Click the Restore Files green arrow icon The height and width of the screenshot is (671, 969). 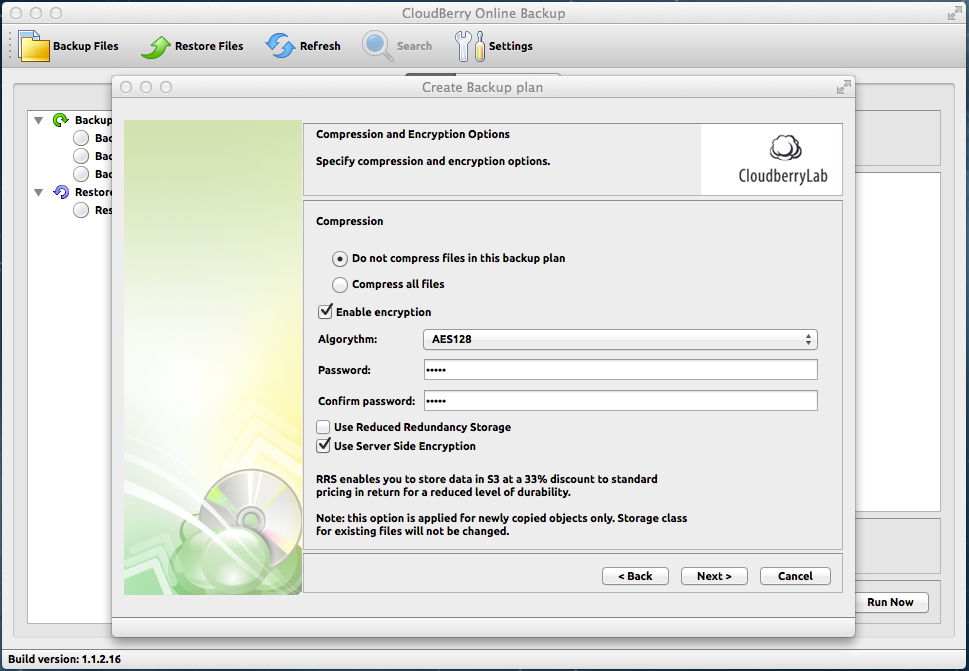156,46
